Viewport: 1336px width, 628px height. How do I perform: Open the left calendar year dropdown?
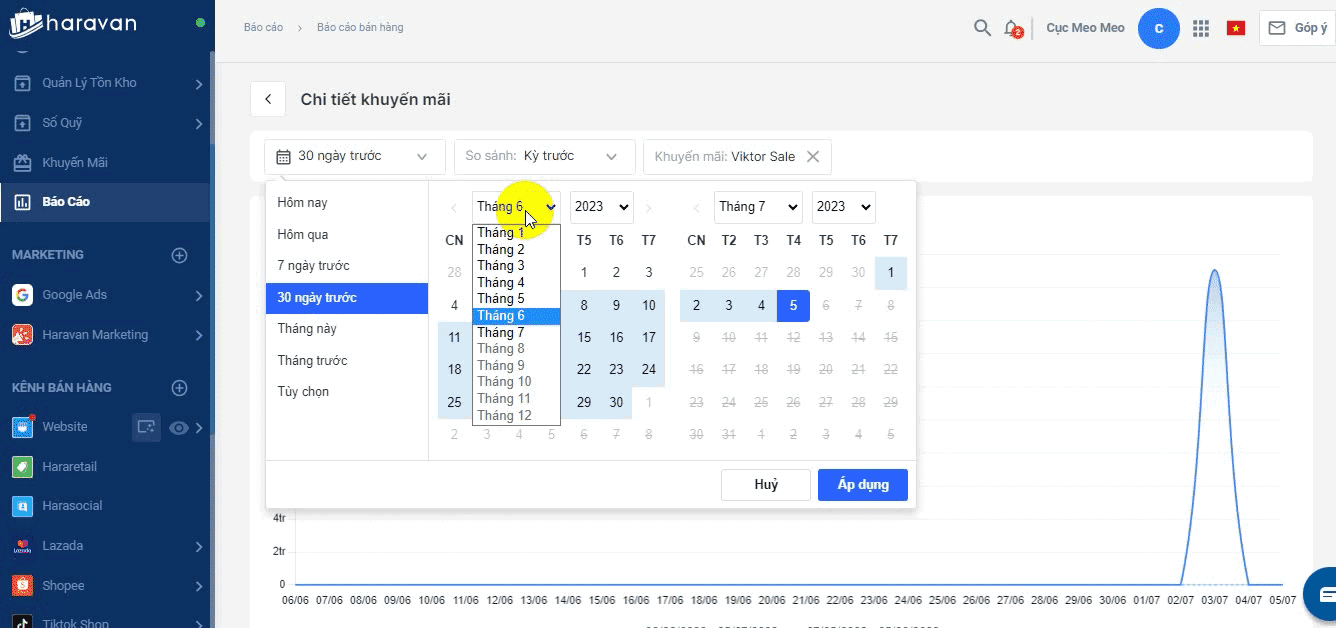tap(601, 207)
